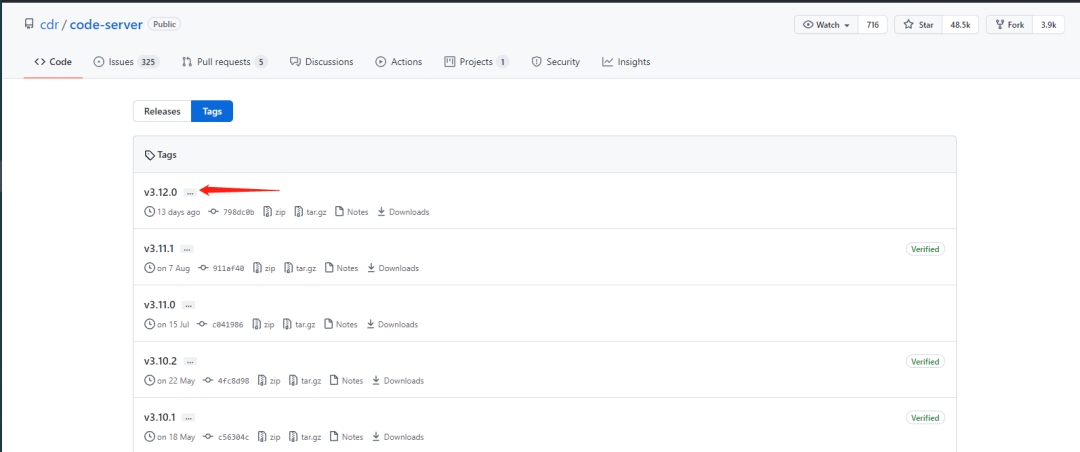Image resolution: width=1080 pixels, height=452 pixels.
Task: Switch to the Code tab
Action: click(x=53, y=62)
